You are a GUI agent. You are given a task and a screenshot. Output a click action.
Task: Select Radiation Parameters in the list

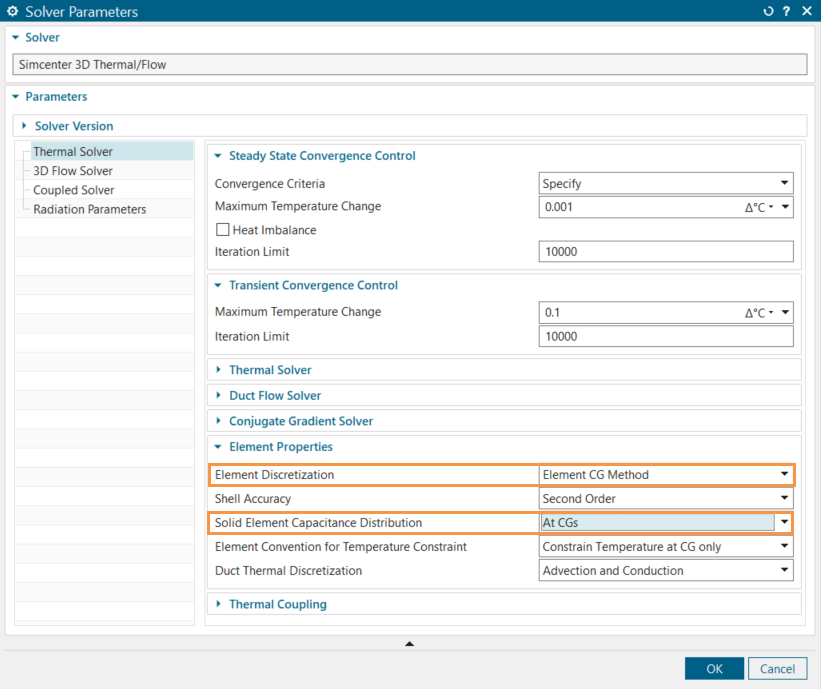[x=90, y=209]
